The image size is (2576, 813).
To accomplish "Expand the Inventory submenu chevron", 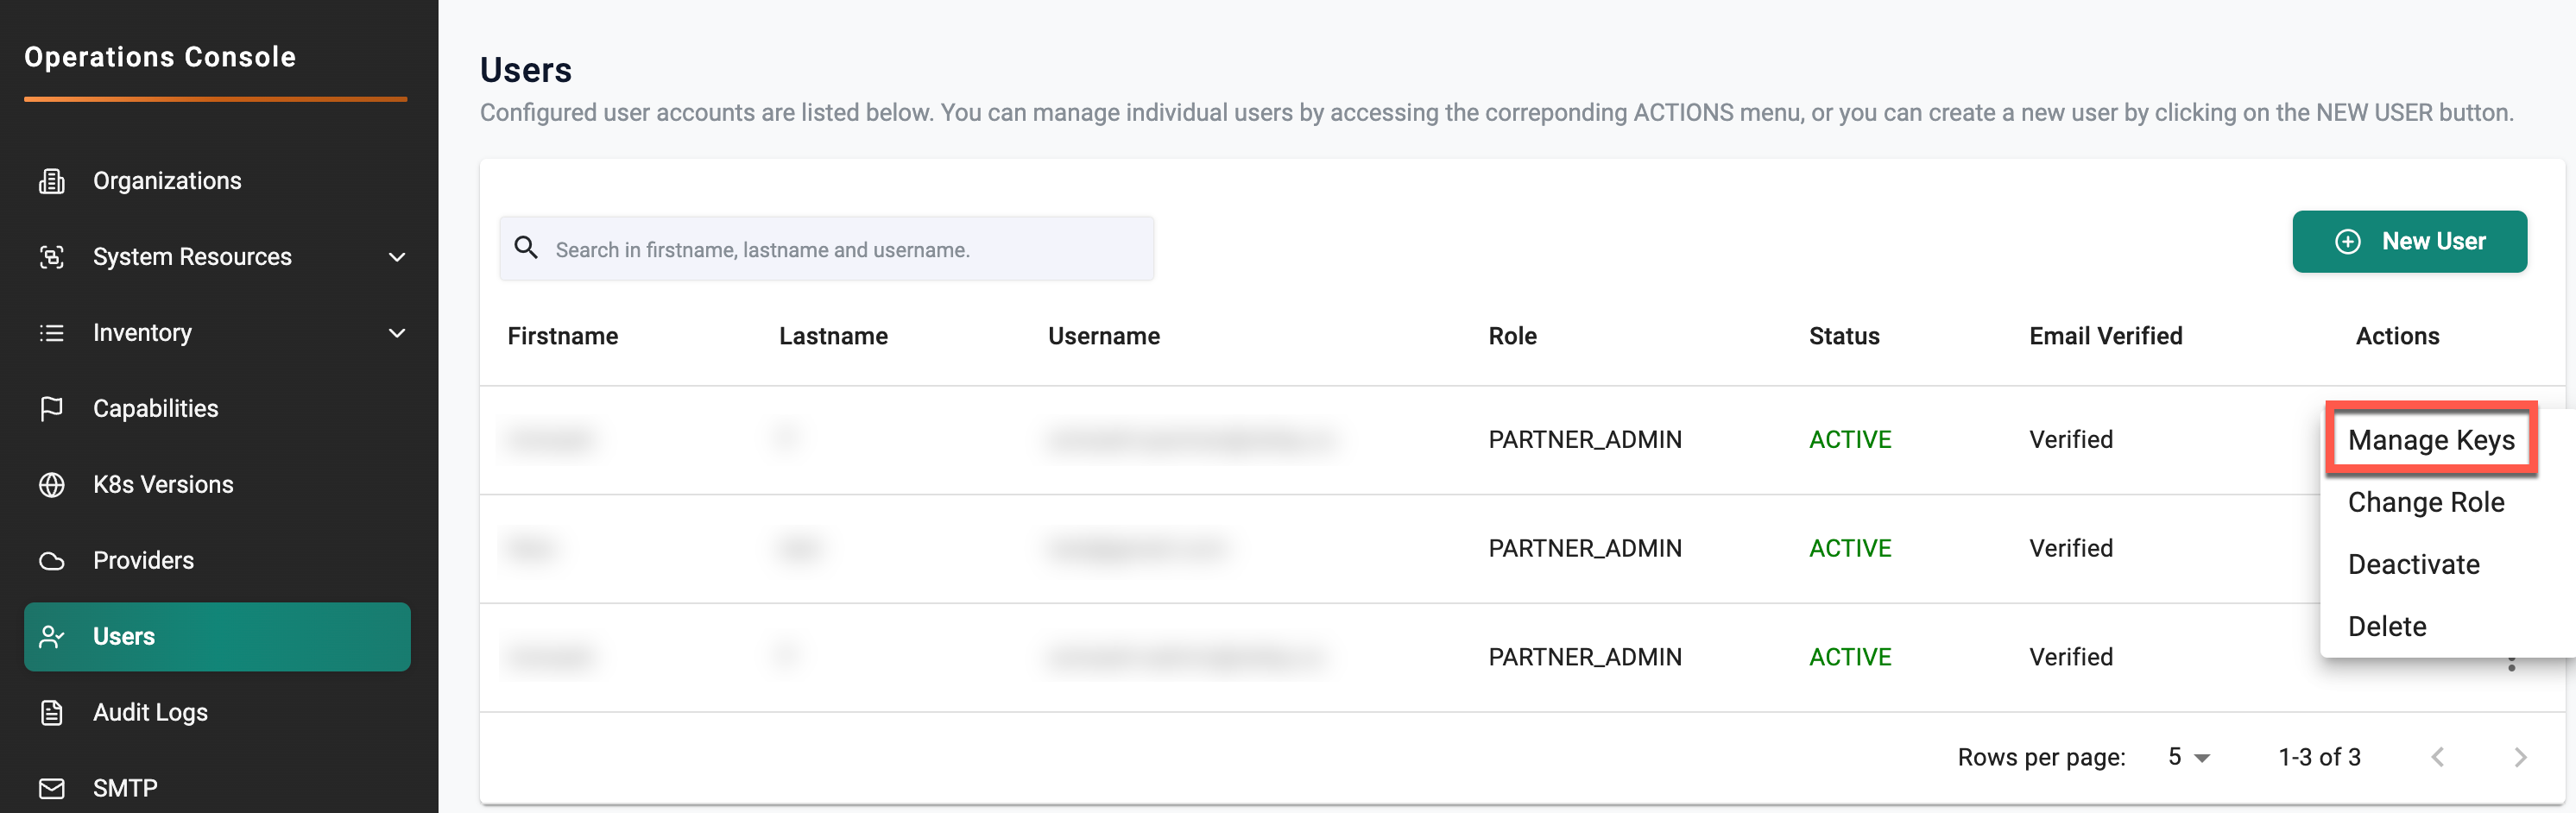I will (397, 333).
